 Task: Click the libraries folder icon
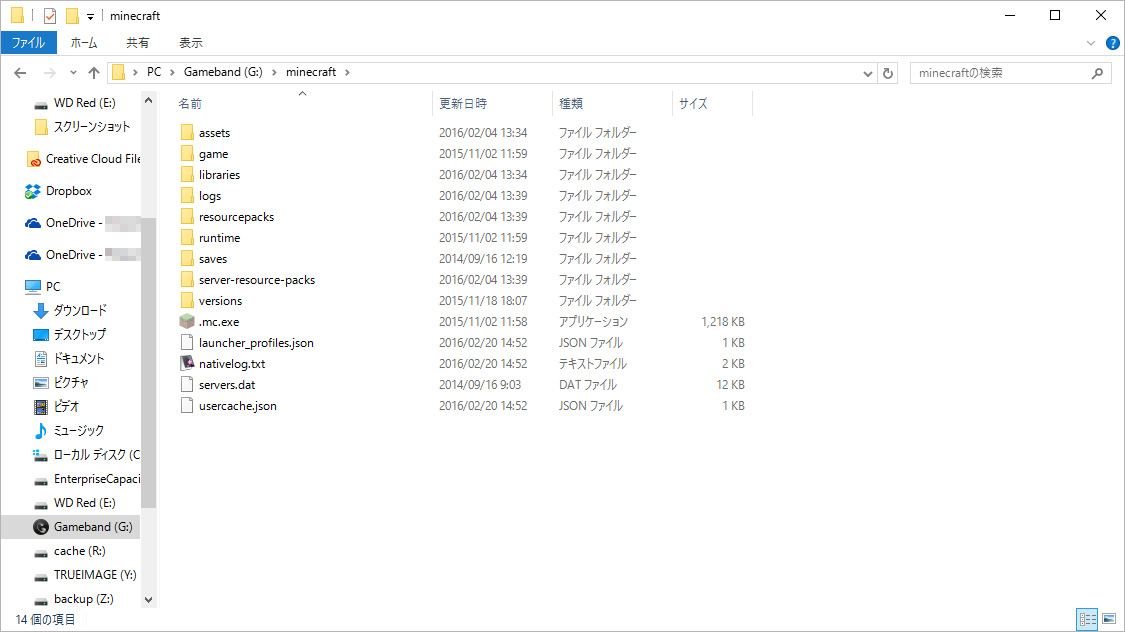pyautogui.click(x=187, y=174)
